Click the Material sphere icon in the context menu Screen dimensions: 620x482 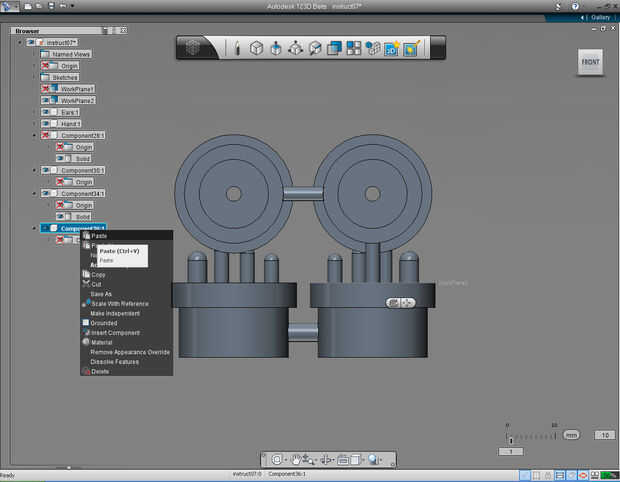point(85,342)
